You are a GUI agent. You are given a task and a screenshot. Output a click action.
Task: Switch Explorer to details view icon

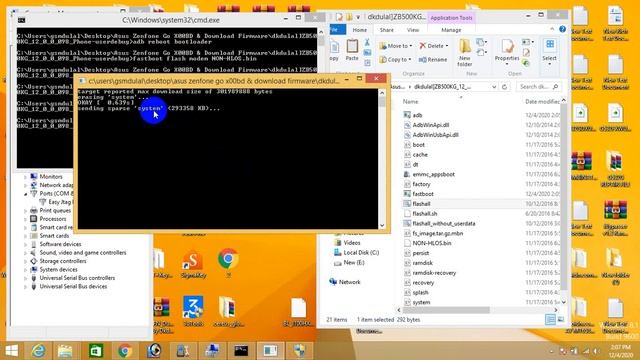pos(550,320)
